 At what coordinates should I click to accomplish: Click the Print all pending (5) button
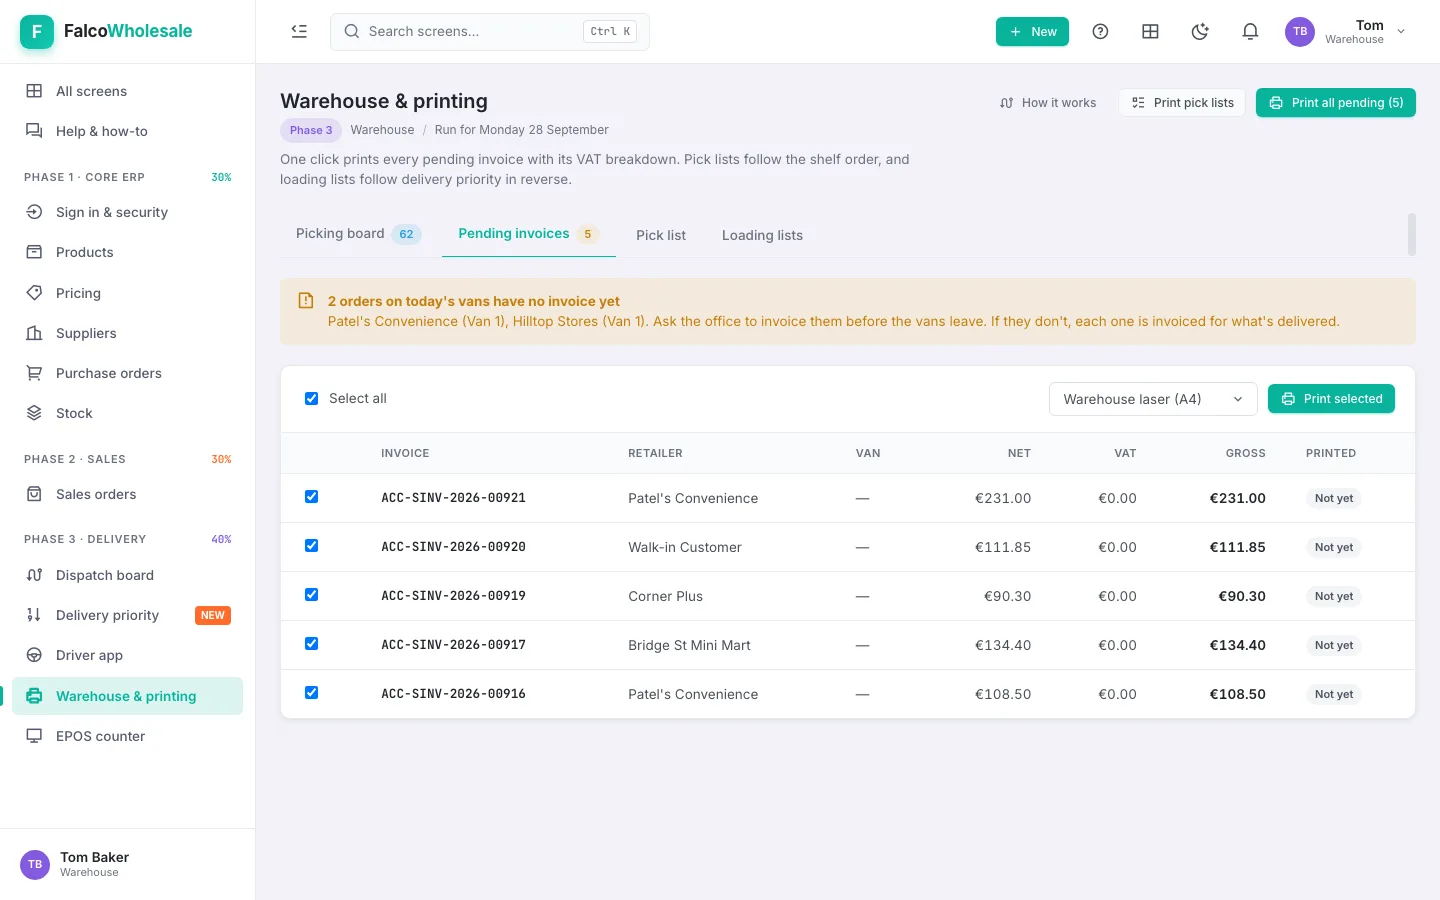(1336, 103)
